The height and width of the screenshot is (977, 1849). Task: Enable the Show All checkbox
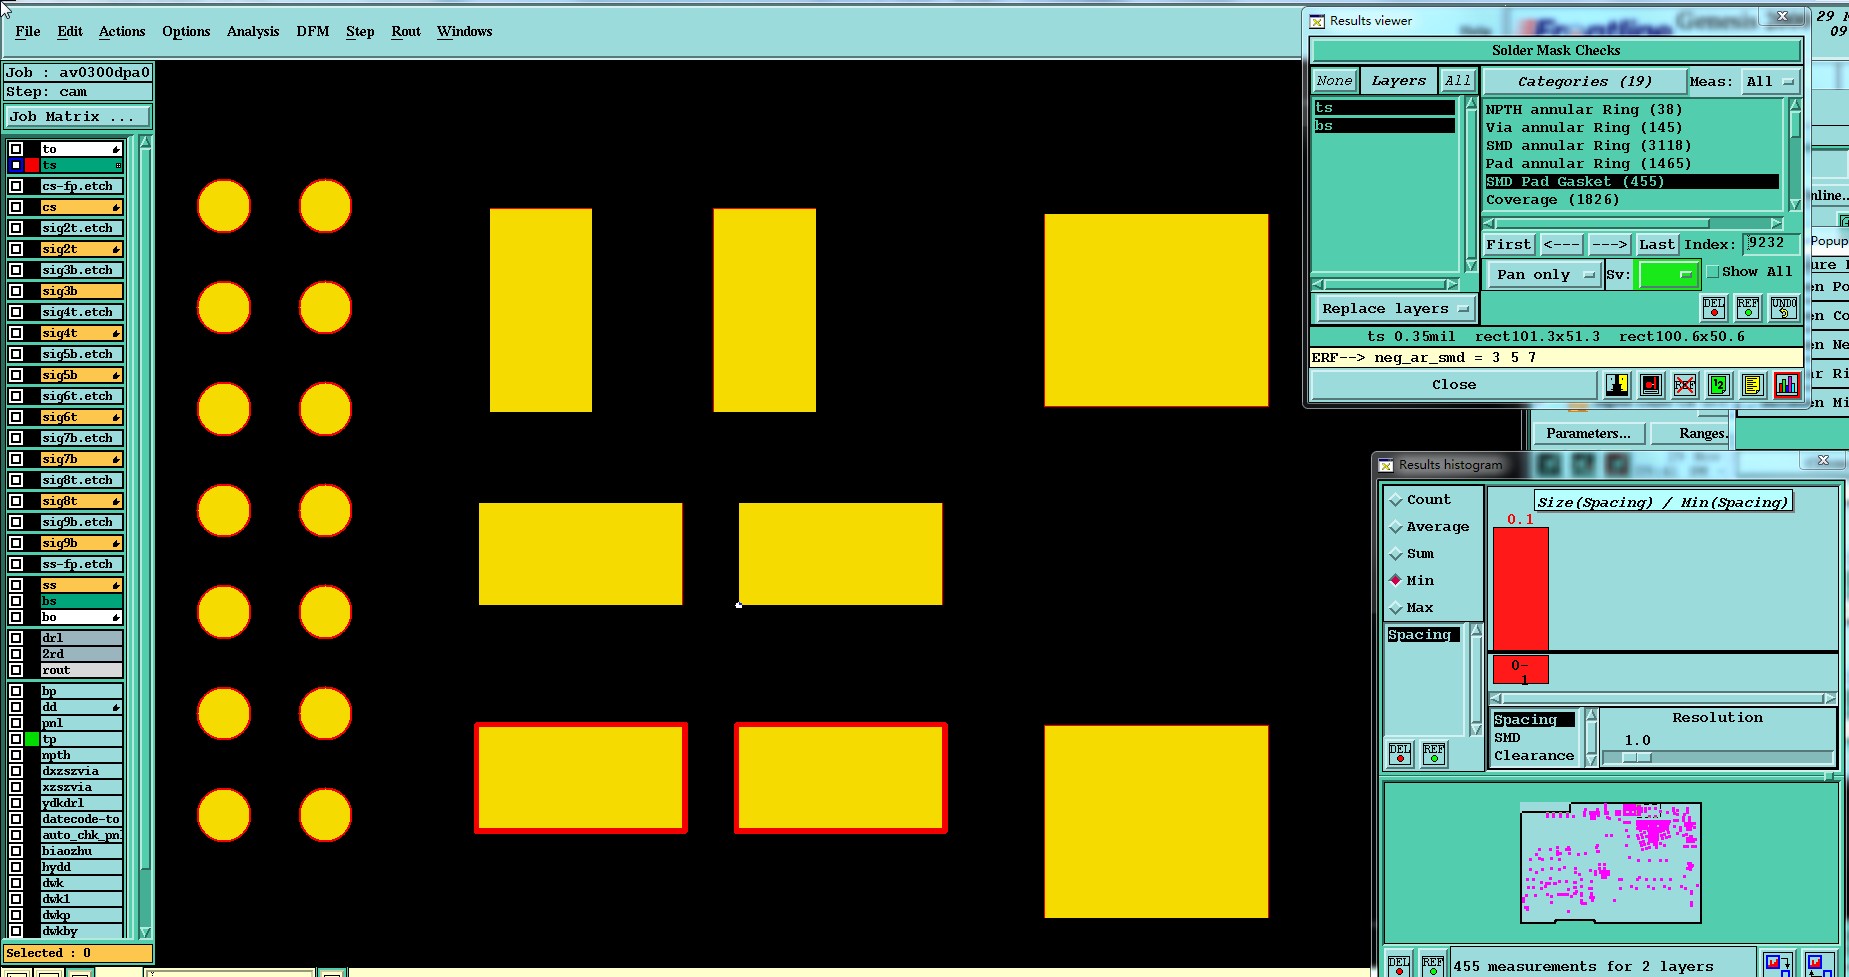pyautogui.click(x=1713, y=272)
